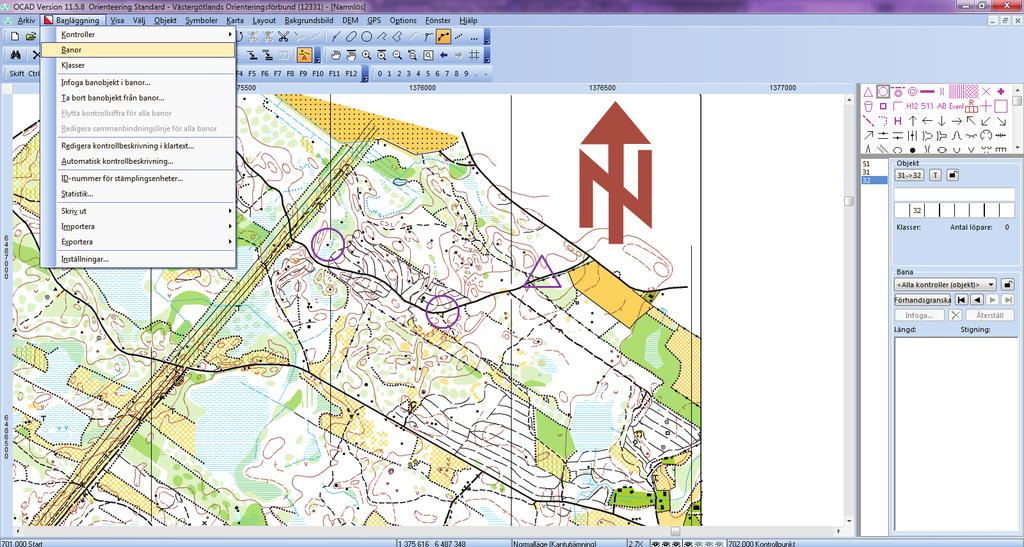Select the Start triangle symbol

869,91
